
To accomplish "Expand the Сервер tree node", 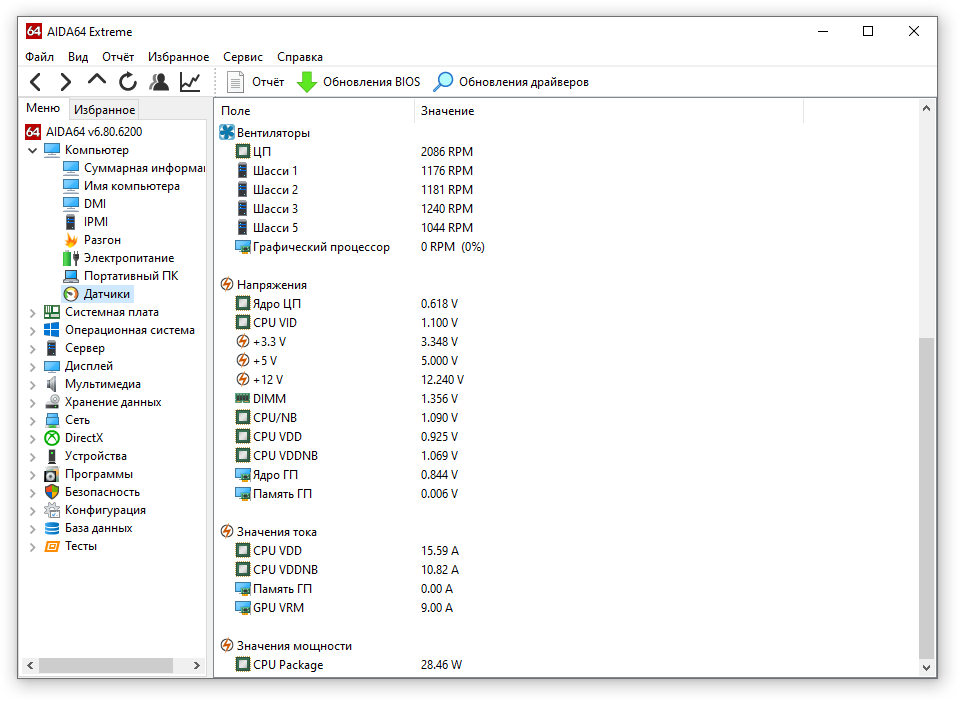I will coord(32,349).
